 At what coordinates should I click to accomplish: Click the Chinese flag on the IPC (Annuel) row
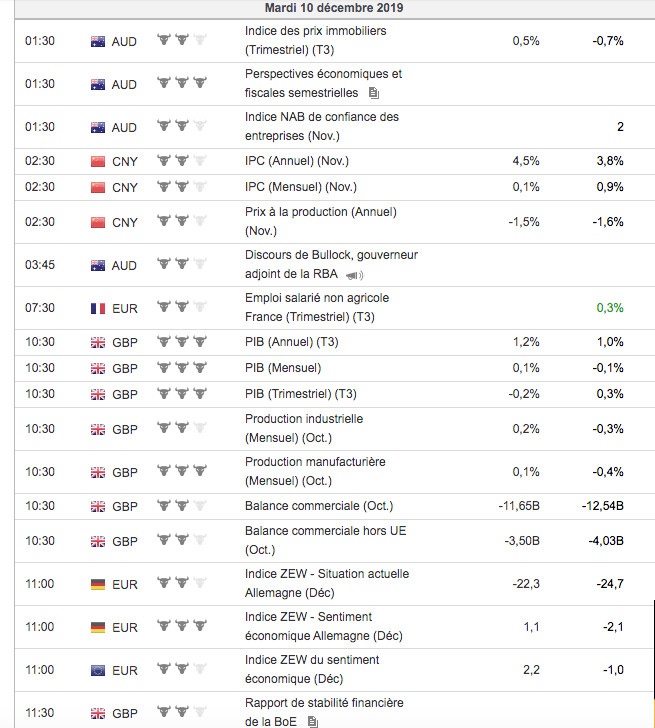[x=97, y=161]
